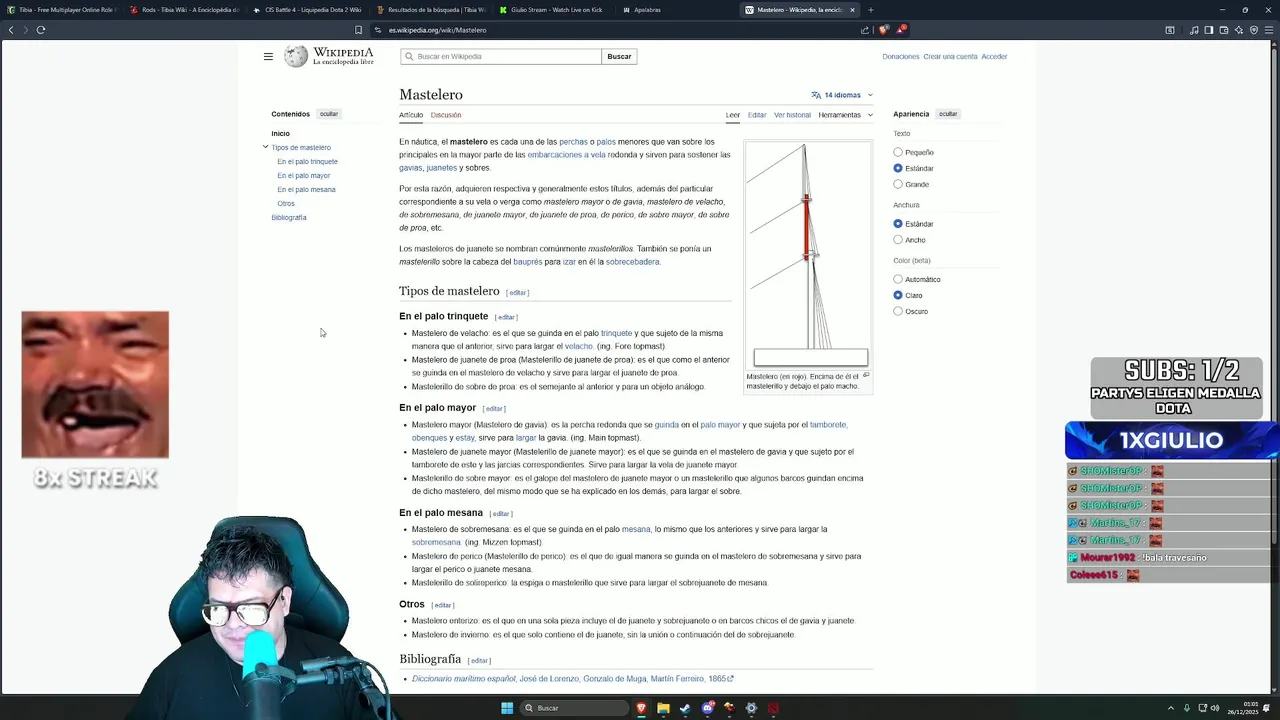Select the Leer view tab
This screenshot has height=720, width=1280.
pyautogui.click(x=733, y=115)
